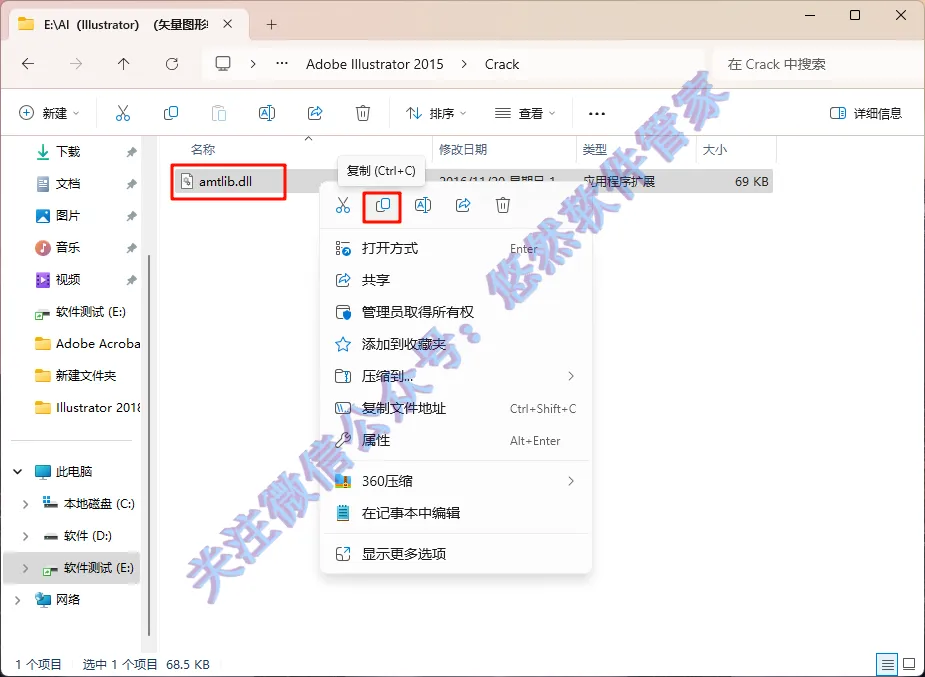Image resolution: width=925 pixels, height=677 pixels.
Task: Select the amtlib.dll file
Action: 225,182
